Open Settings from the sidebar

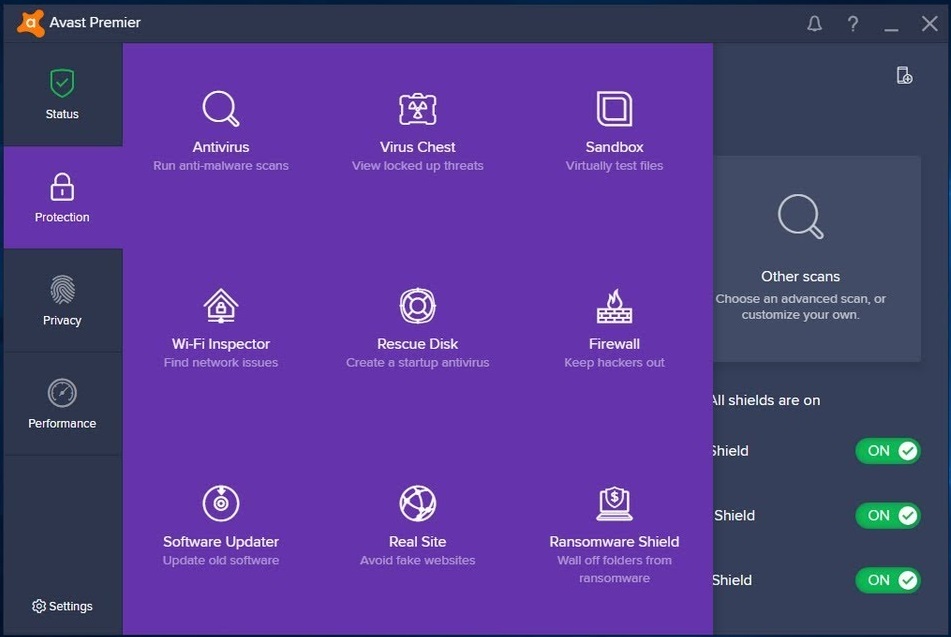(x=62, y=606)
